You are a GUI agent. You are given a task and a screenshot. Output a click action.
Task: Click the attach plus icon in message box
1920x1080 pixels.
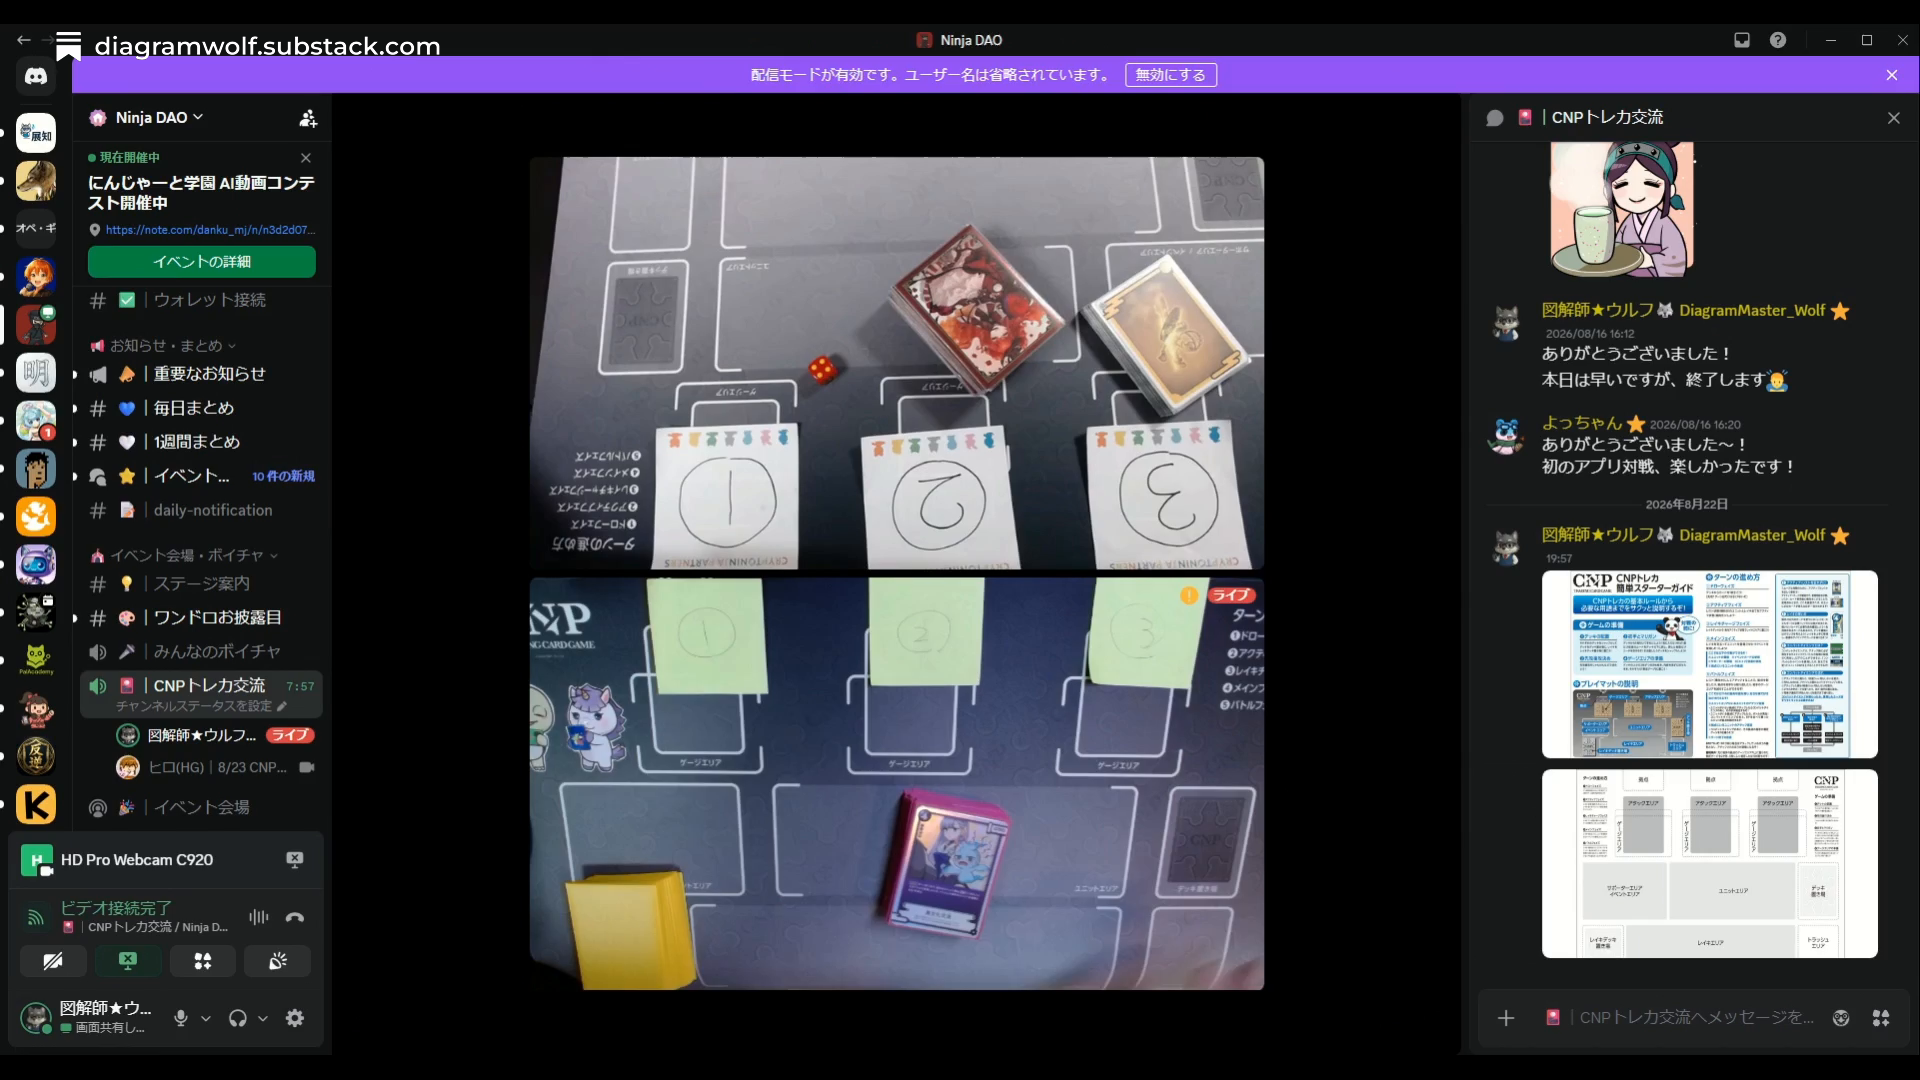click(x=1506, y=1018)
